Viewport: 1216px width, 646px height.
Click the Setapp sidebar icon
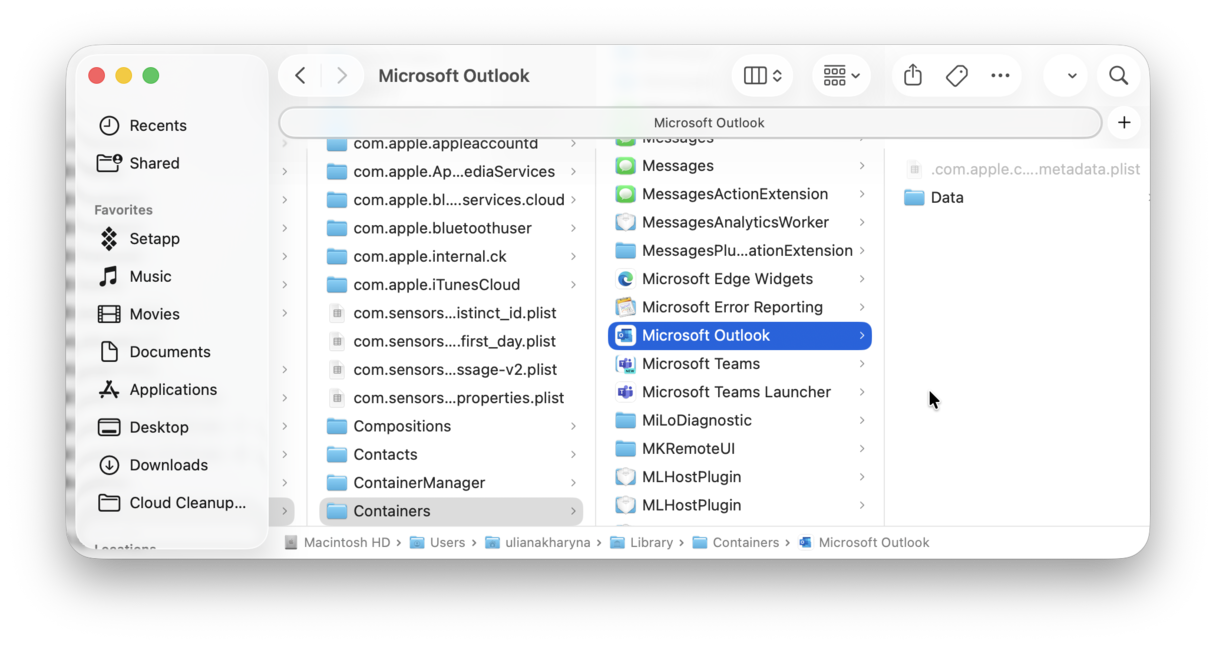pos(109,239)
